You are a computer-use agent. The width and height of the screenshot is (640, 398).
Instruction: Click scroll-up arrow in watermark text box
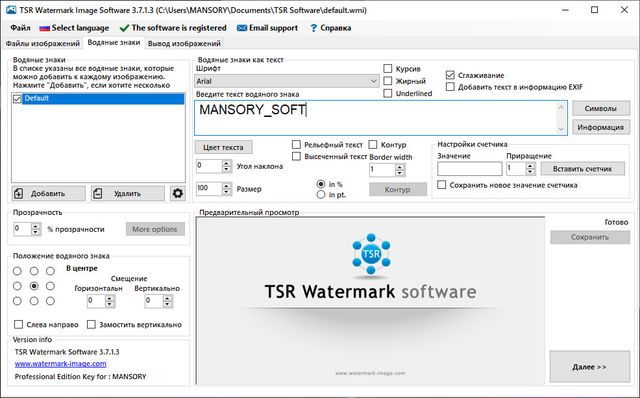[x=561, y=107]
